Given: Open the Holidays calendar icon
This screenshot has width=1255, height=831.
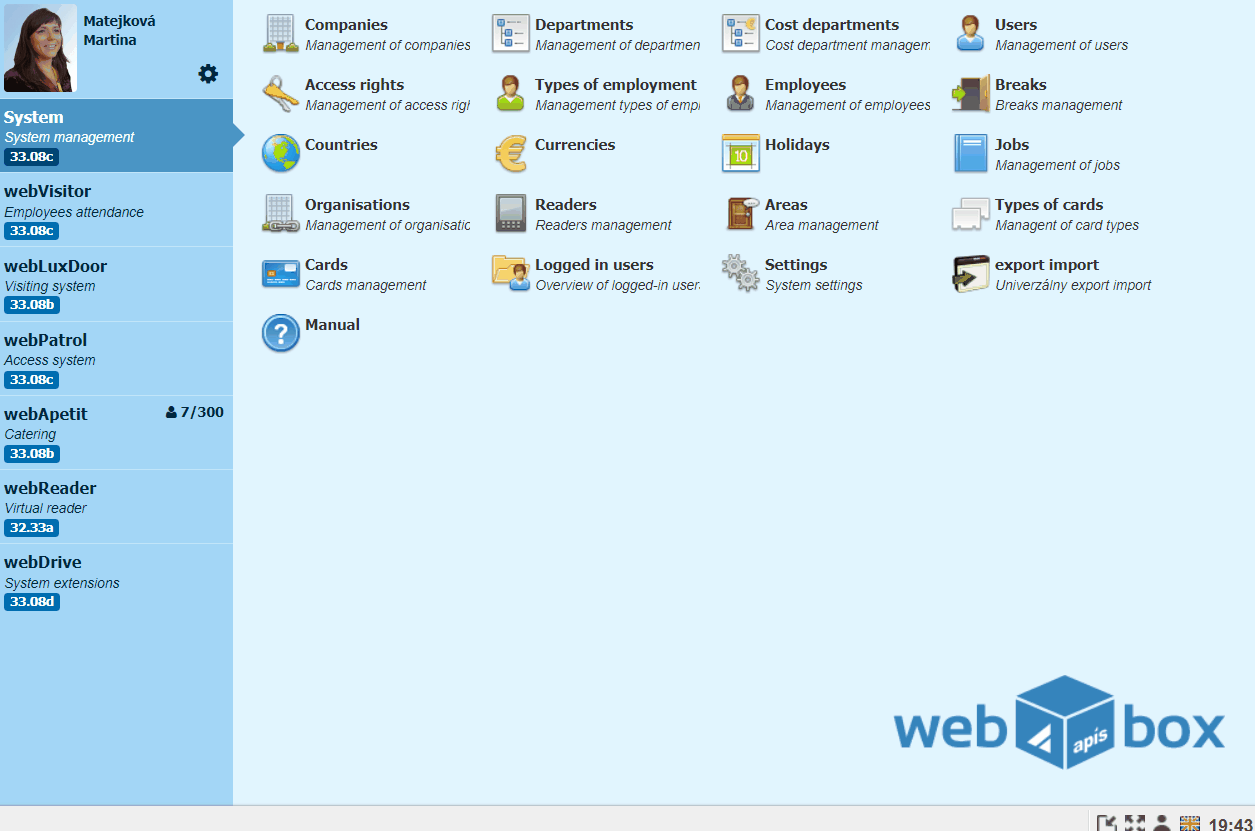Looking at the screenshot, I should (x=741, y=154).
